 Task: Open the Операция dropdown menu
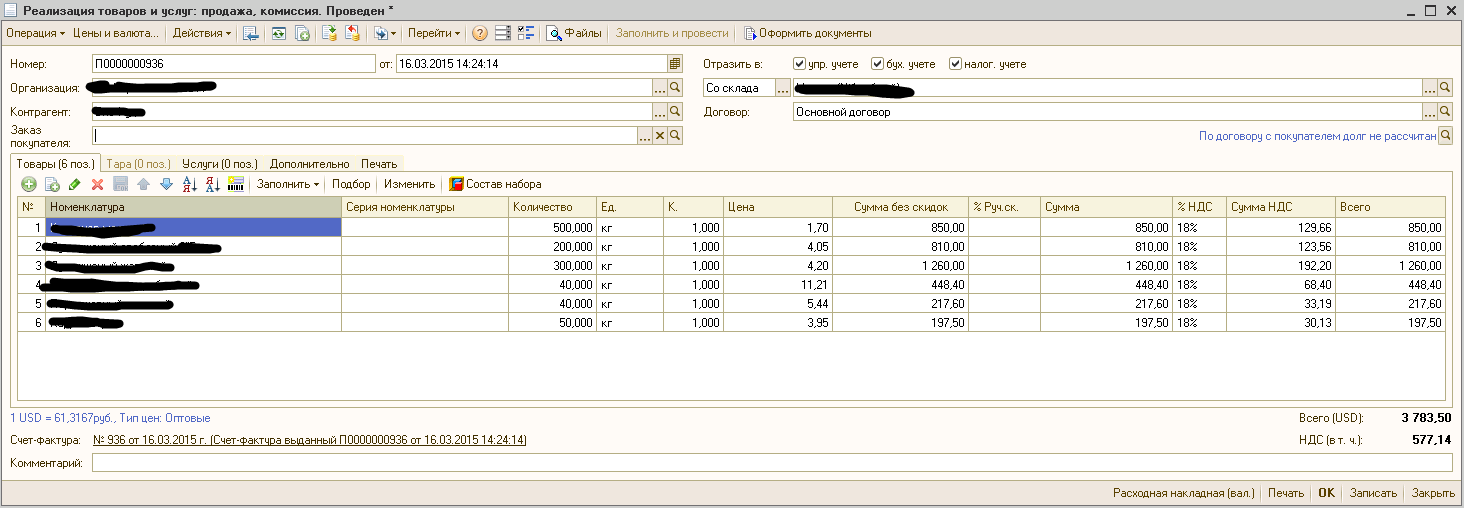coord(35,33)
